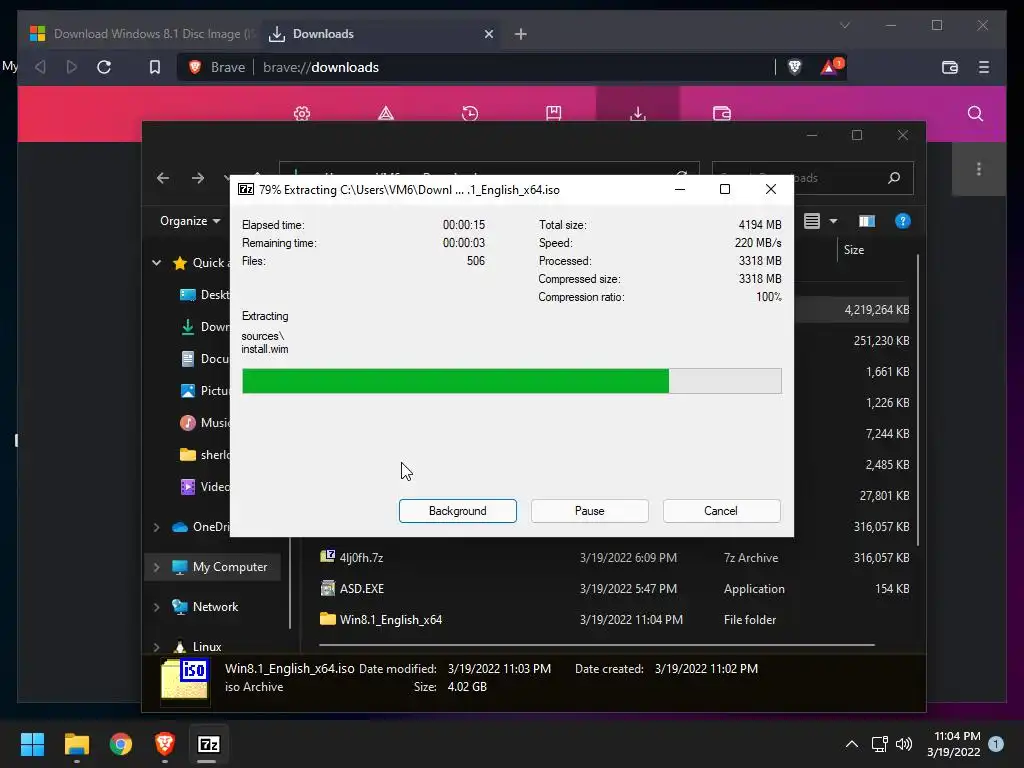Open a new Brave tab
Screen dimensions: 1024x768
point(520,34)
